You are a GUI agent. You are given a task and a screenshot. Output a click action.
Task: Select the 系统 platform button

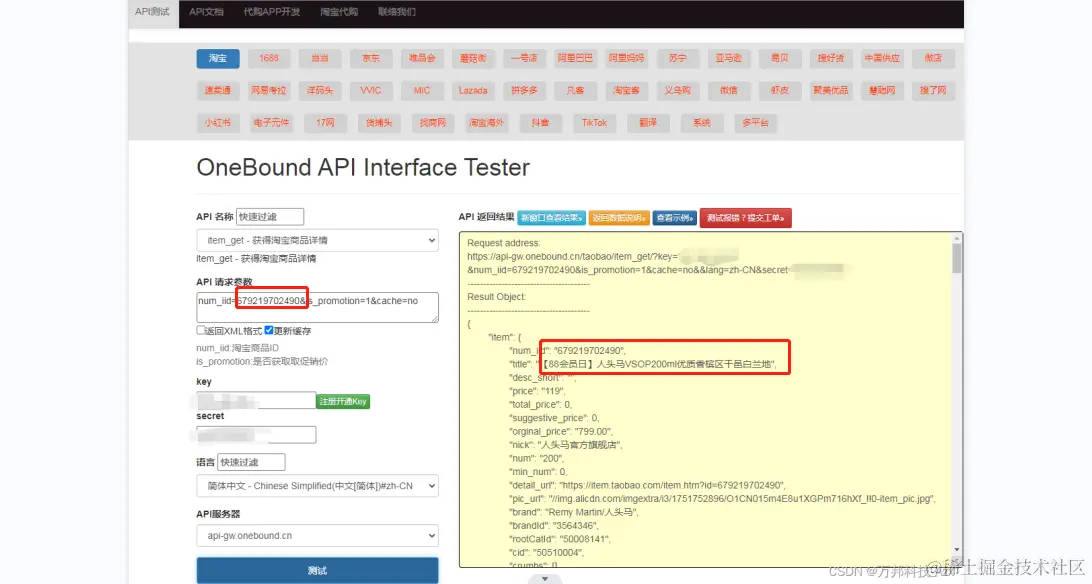[701, 123]
